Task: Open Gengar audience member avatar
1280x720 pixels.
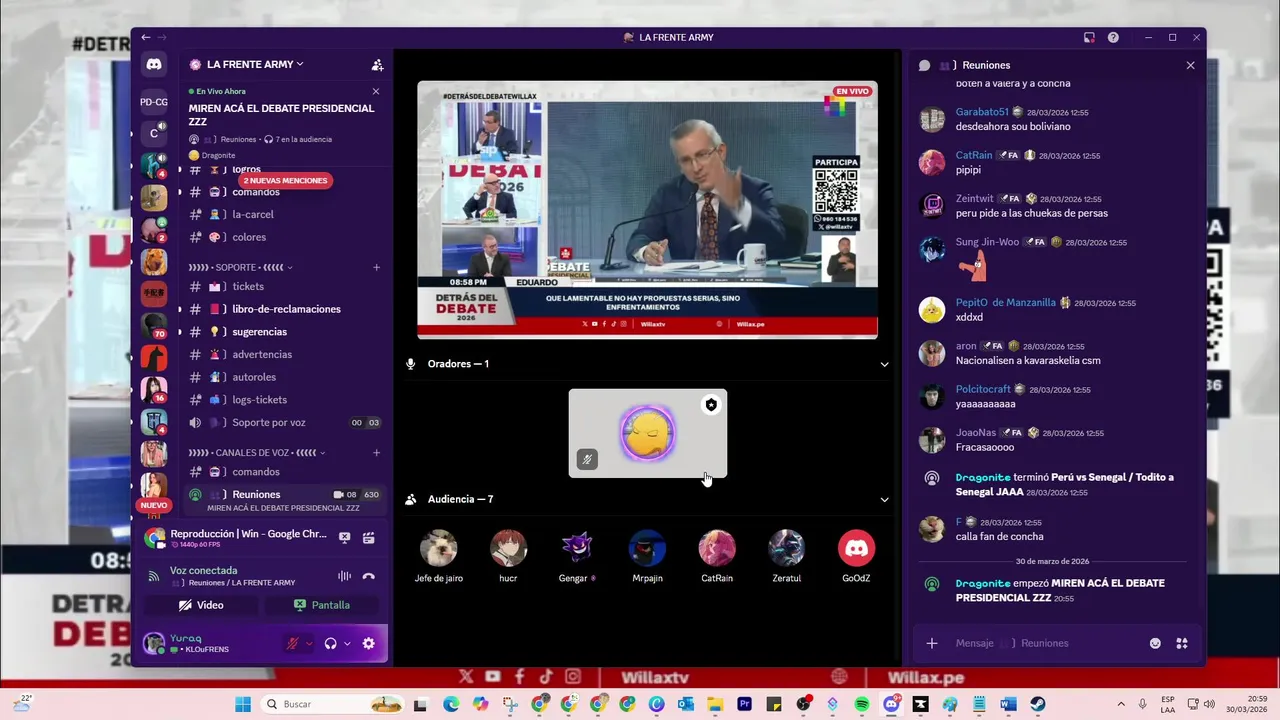Action: 577,548
